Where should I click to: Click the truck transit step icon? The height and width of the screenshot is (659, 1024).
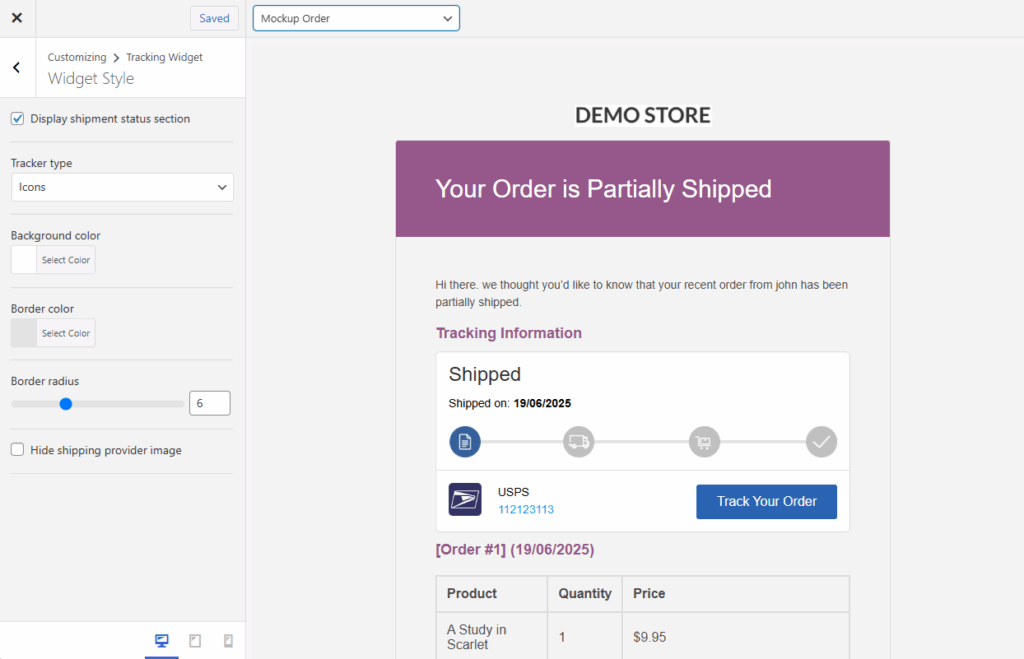click(x=579, y=441)
